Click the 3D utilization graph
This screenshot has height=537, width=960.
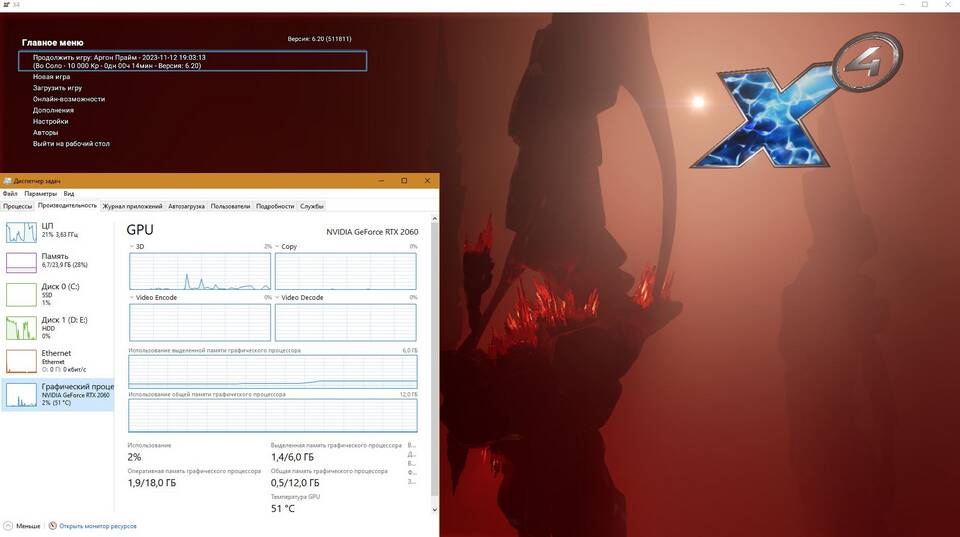(x=200, y=271)
